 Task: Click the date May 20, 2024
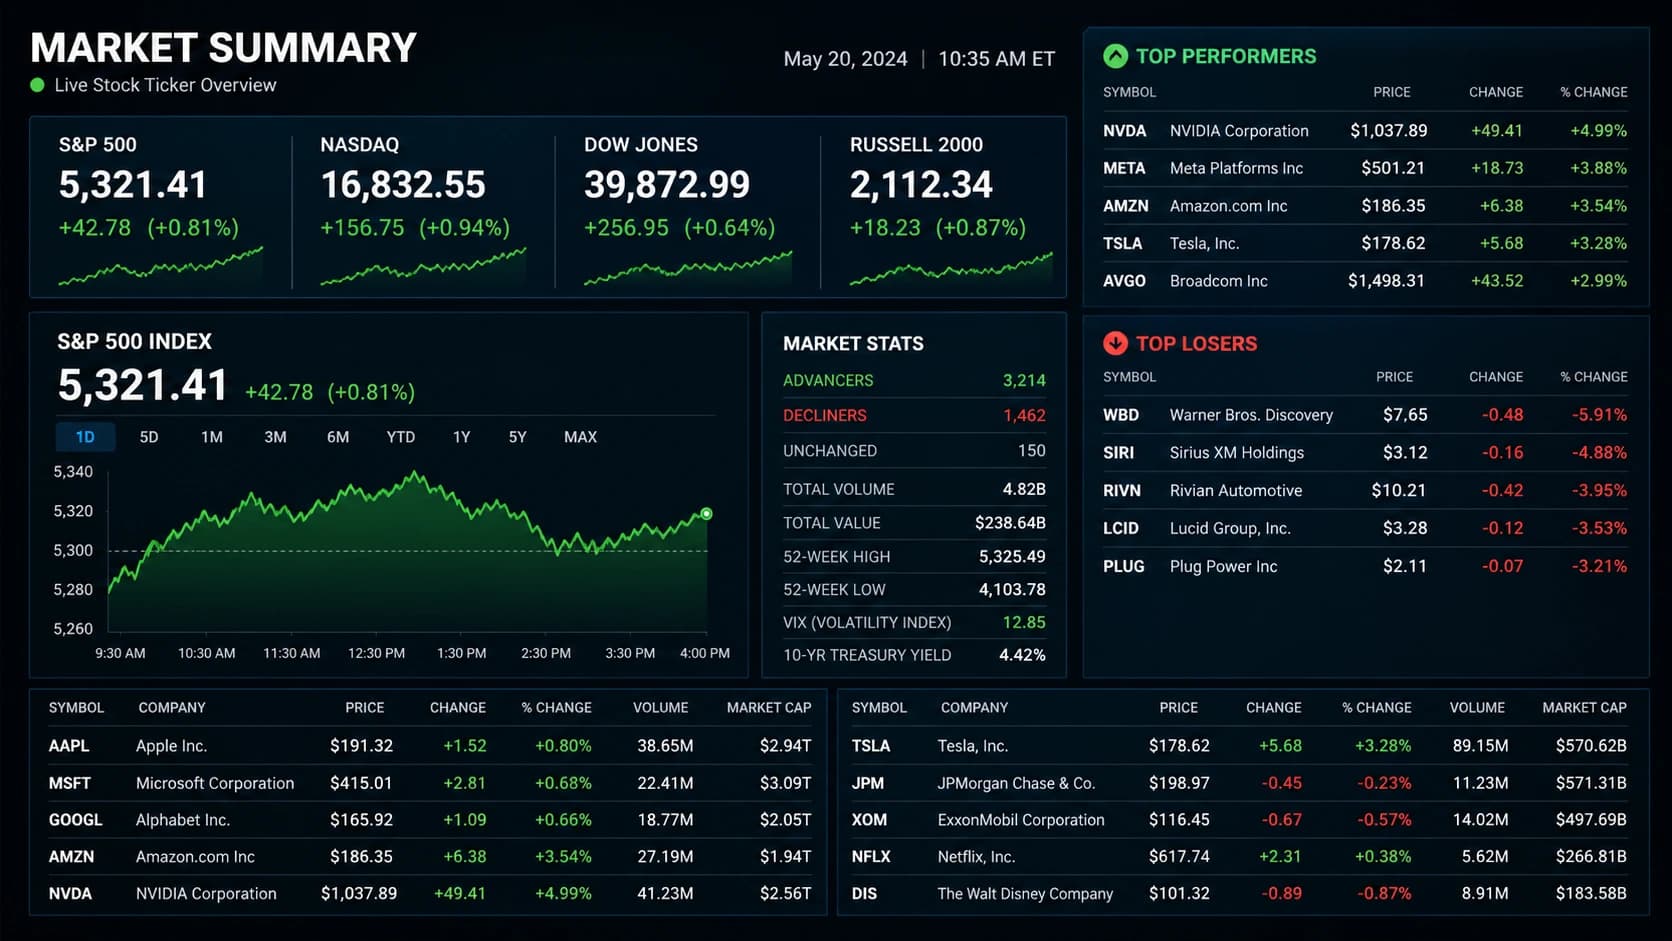pos(846,59)
